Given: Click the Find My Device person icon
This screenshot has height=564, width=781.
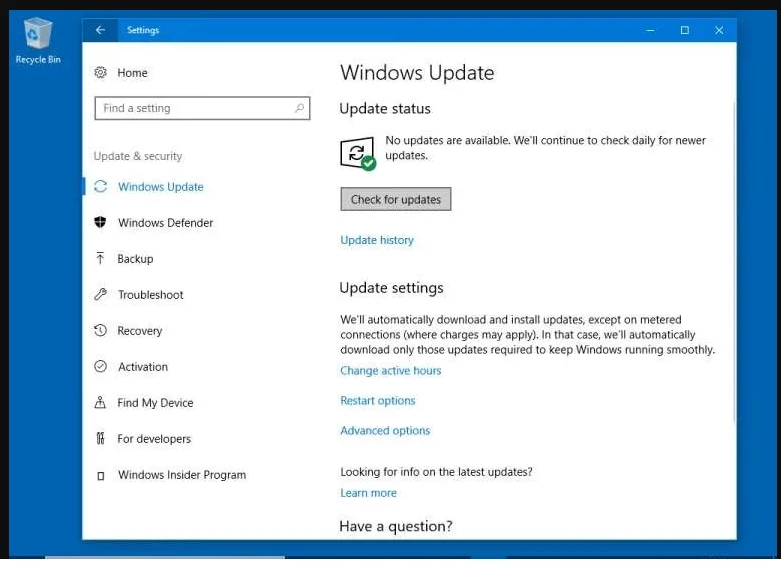Looking at the screenshot, I should [x=100, y=402].
